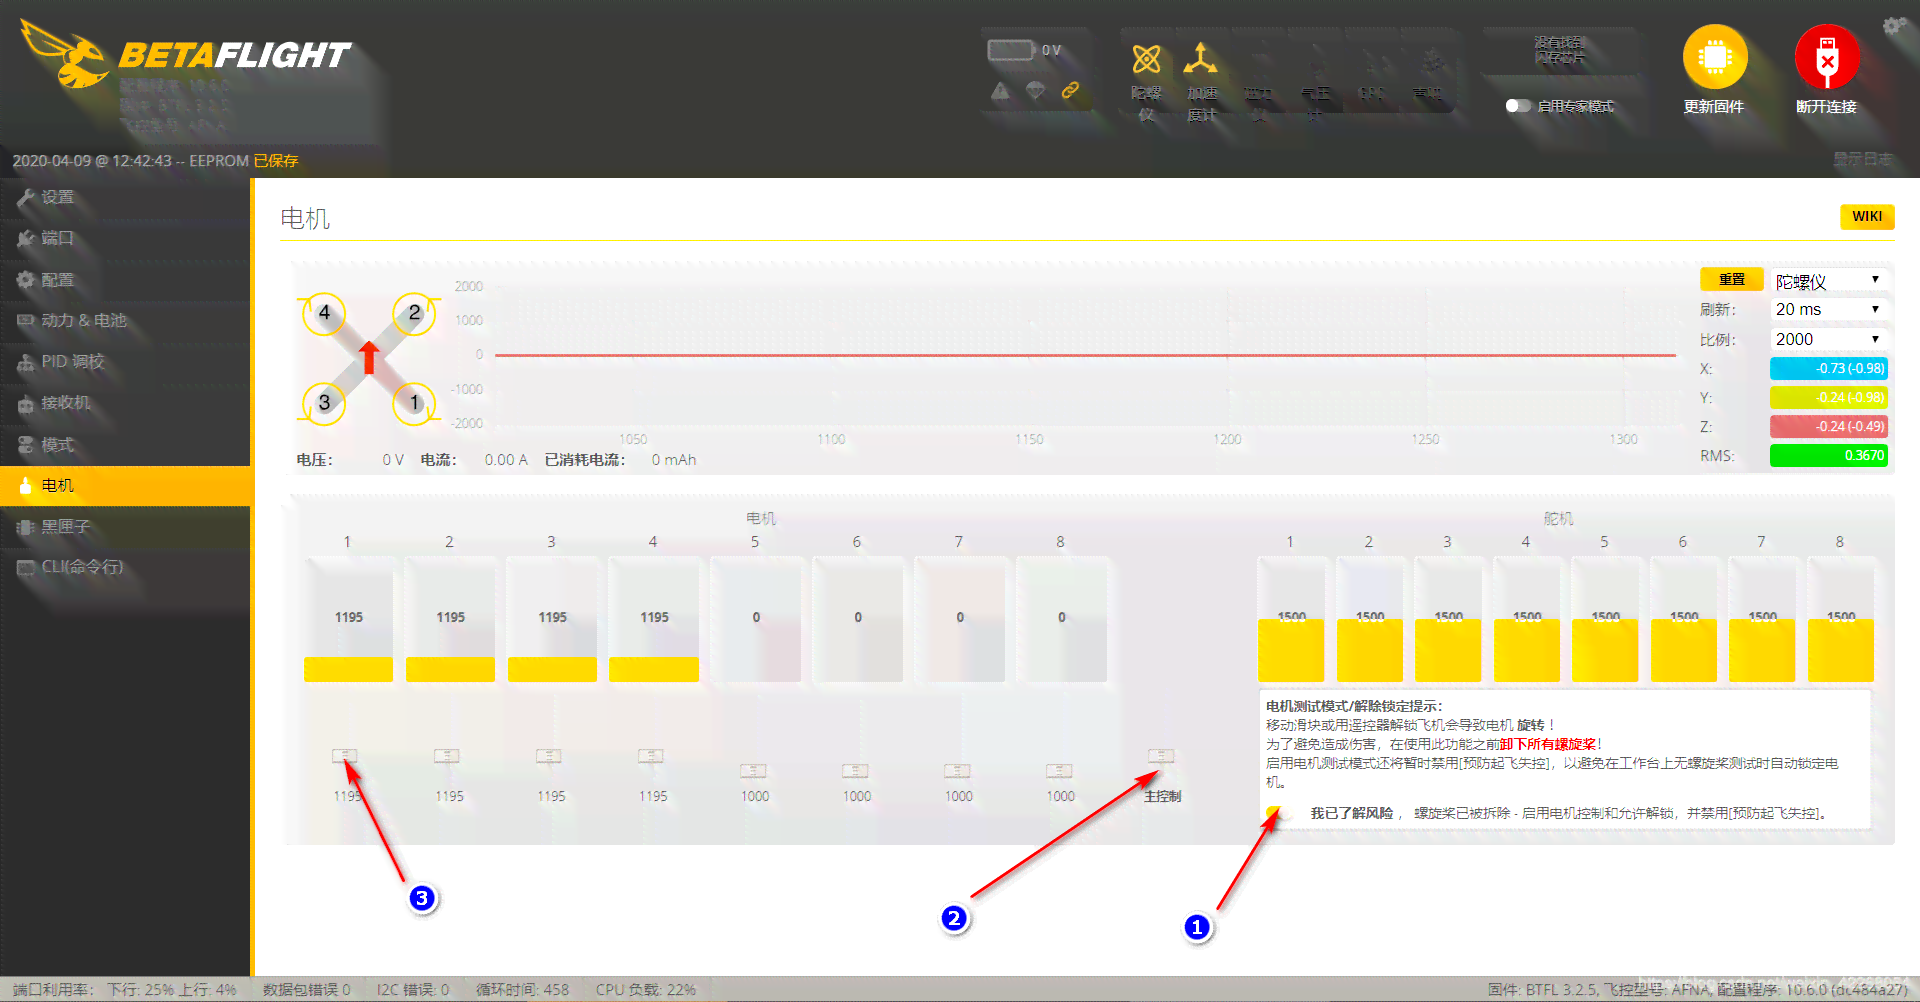
Task: Click the red forward arrow in quad diagram
Action: (369, 357)
